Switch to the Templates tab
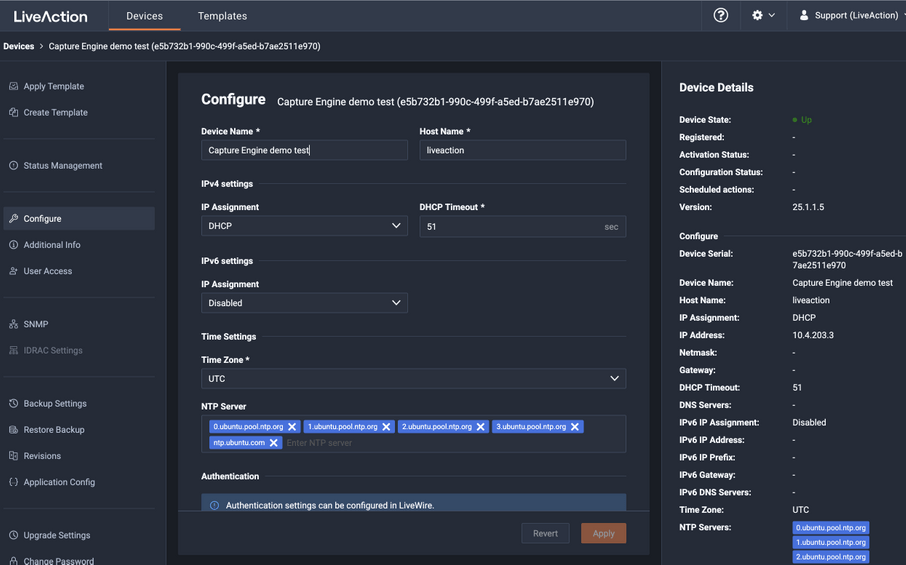The width and height of the screenshot is (906, 565). pyautogui.click(x=222, y=16)
